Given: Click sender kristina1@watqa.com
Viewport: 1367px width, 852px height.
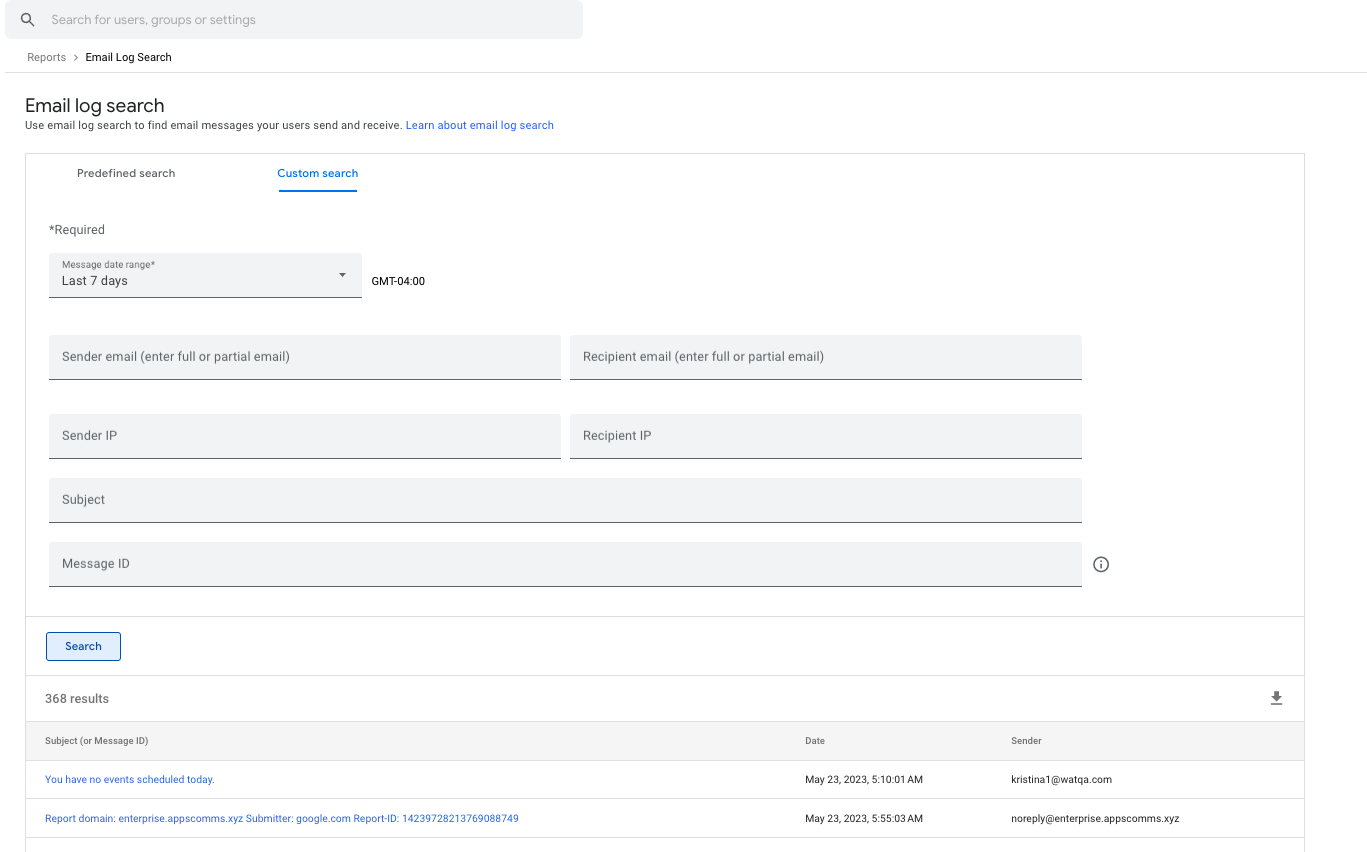Looking at the screenshot, I should coord(1061,779).
